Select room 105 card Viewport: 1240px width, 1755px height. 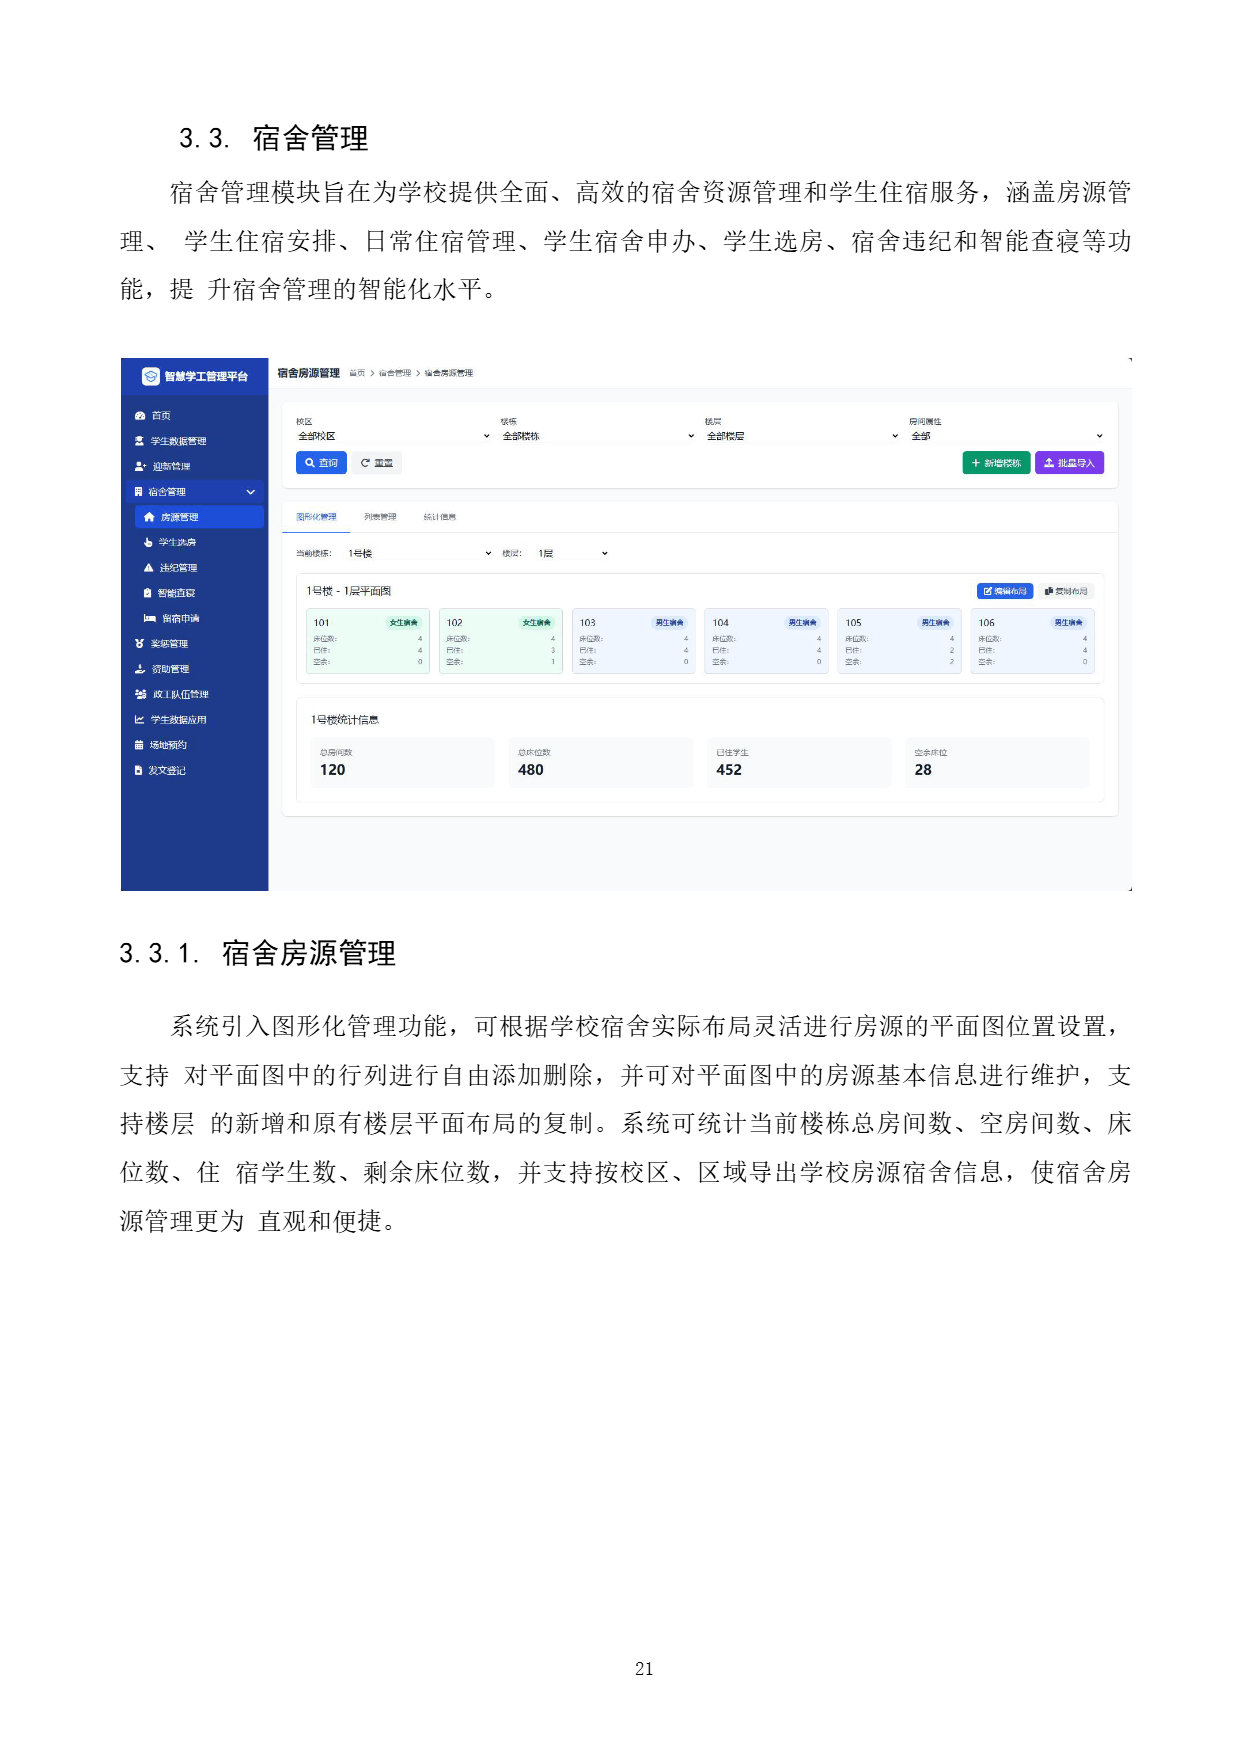[x=899, y=641]
